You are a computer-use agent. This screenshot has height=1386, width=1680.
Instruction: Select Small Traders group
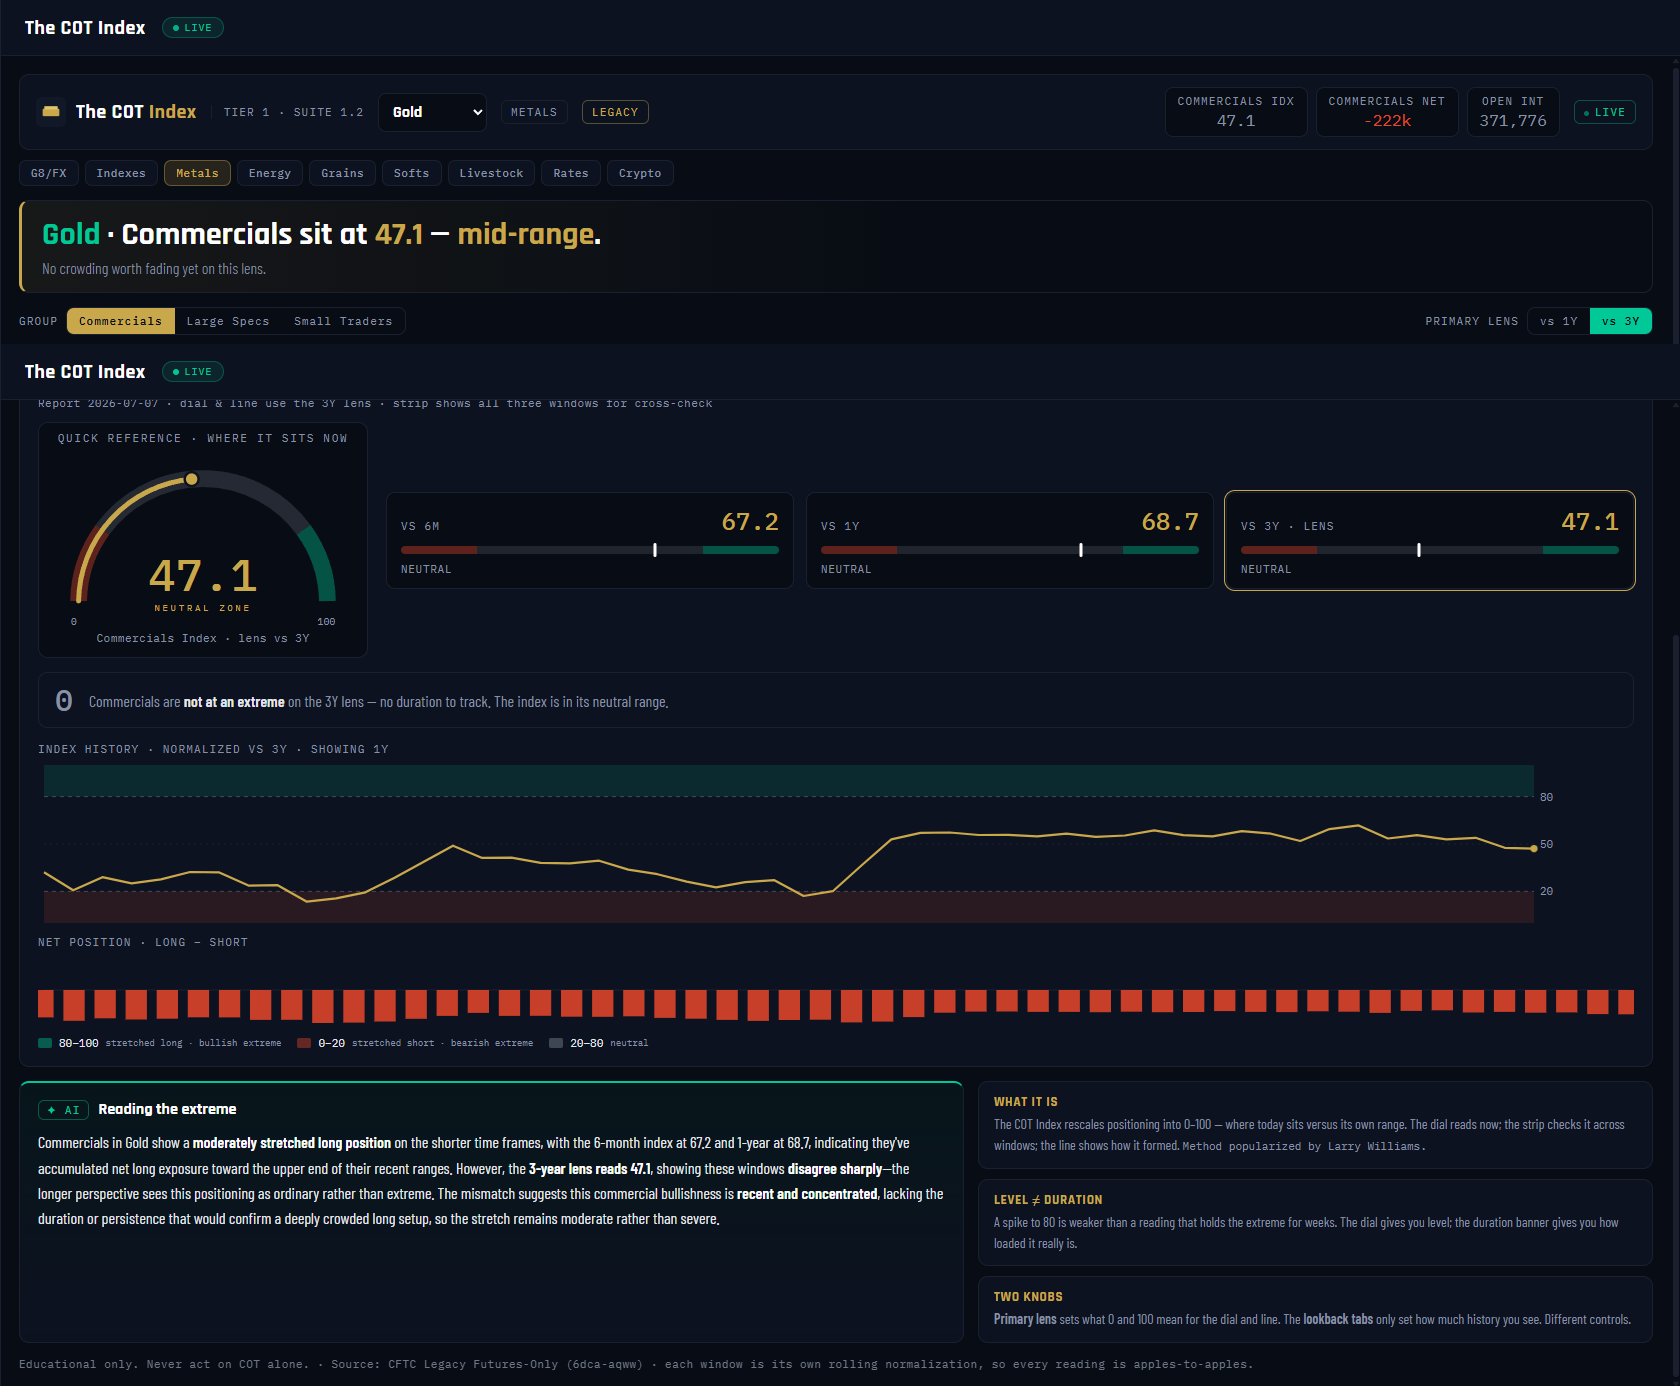[343, 321]
